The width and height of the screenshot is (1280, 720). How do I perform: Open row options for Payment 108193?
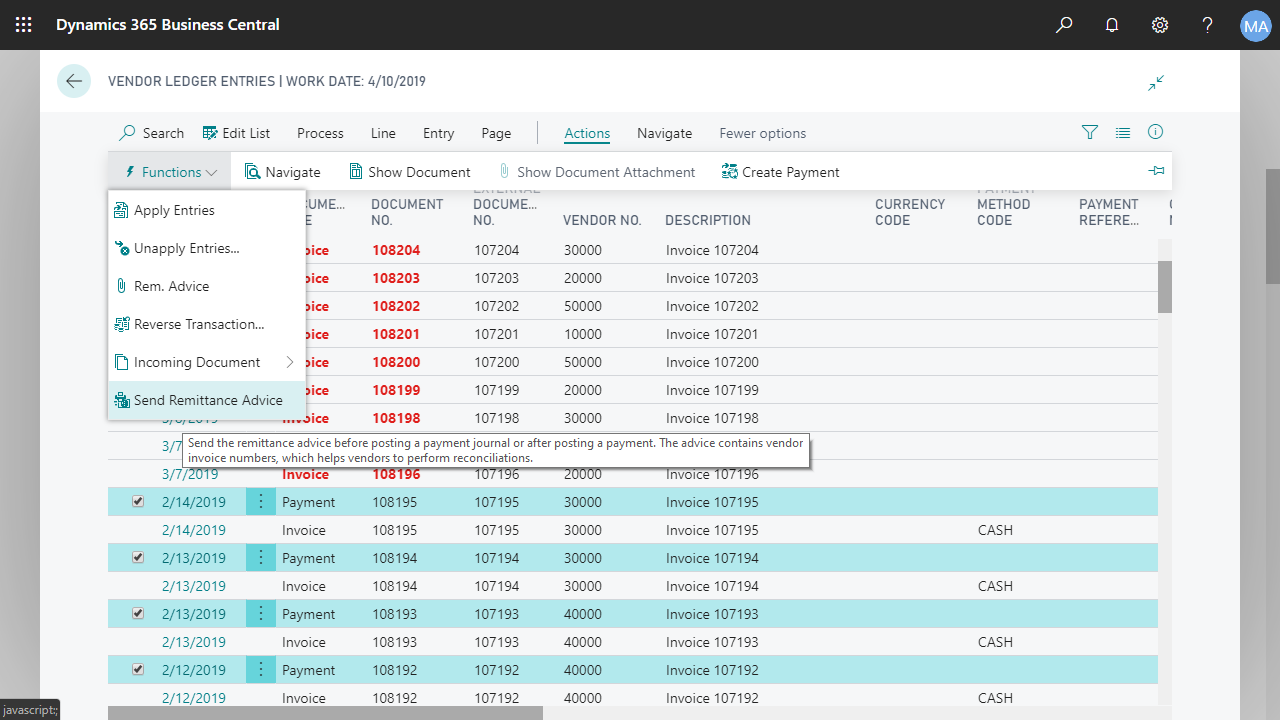point(261,614)
